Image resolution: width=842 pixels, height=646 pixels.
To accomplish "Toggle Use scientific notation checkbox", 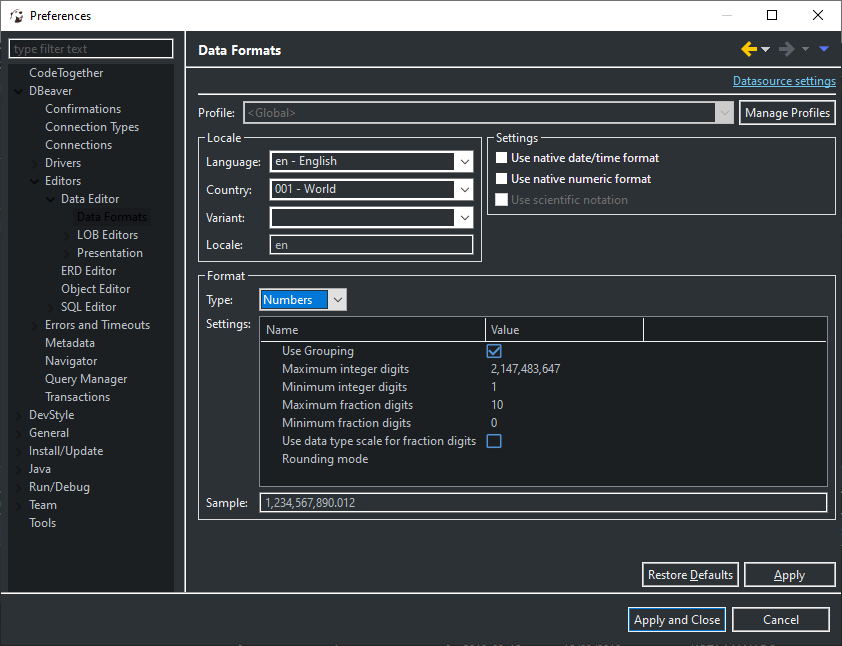I will 501,200.
